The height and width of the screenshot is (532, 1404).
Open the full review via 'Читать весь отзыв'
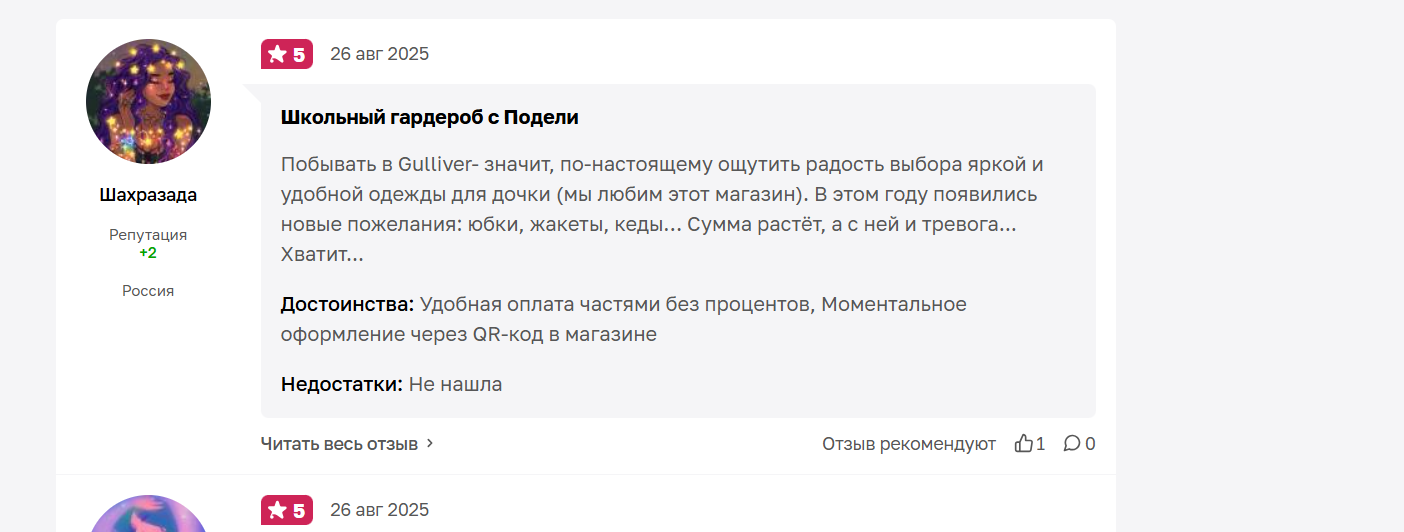coord(339,443)
